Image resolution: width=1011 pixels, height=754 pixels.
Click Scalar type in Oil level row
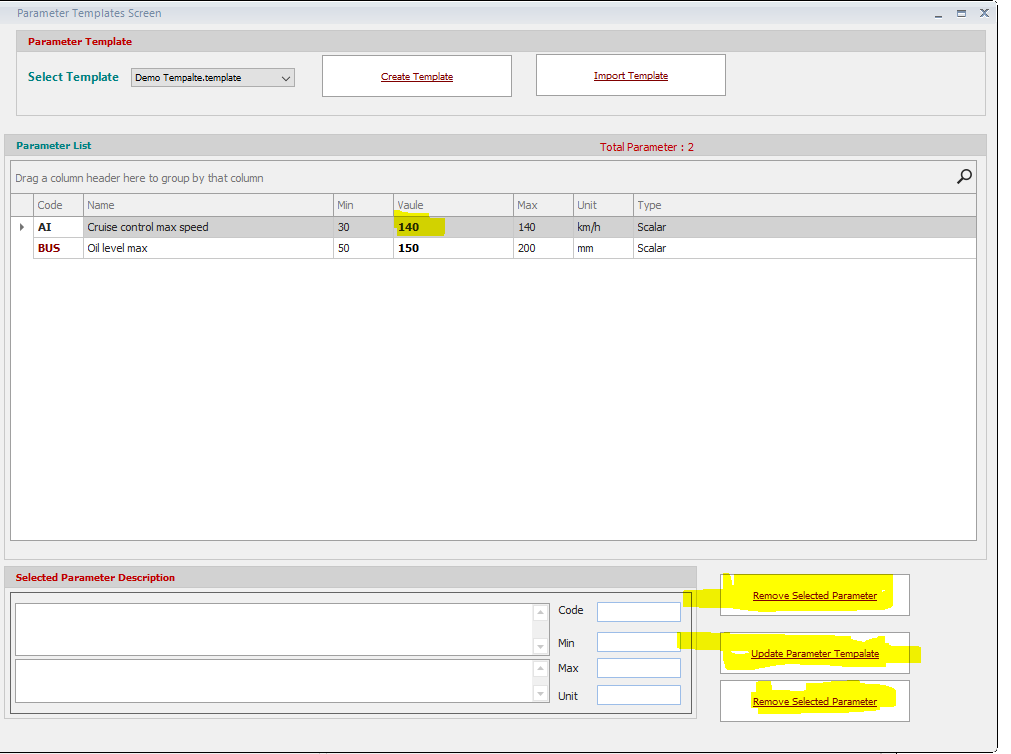point(804,248)
